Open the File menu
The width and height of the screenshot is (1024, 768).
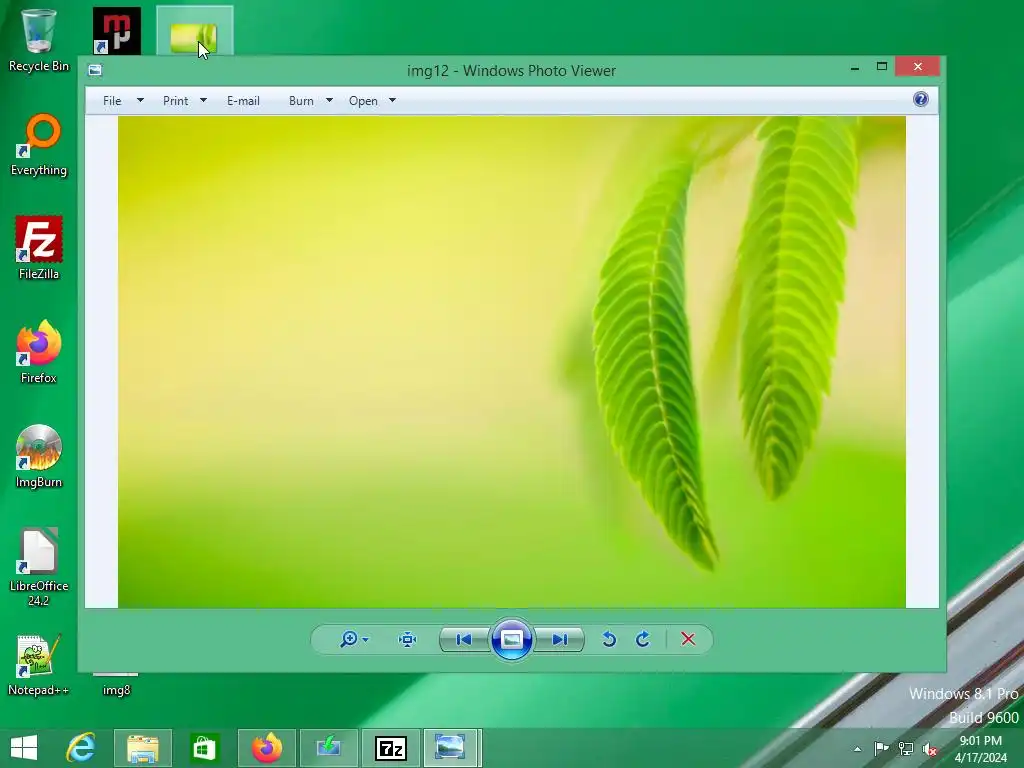(112, 101)
